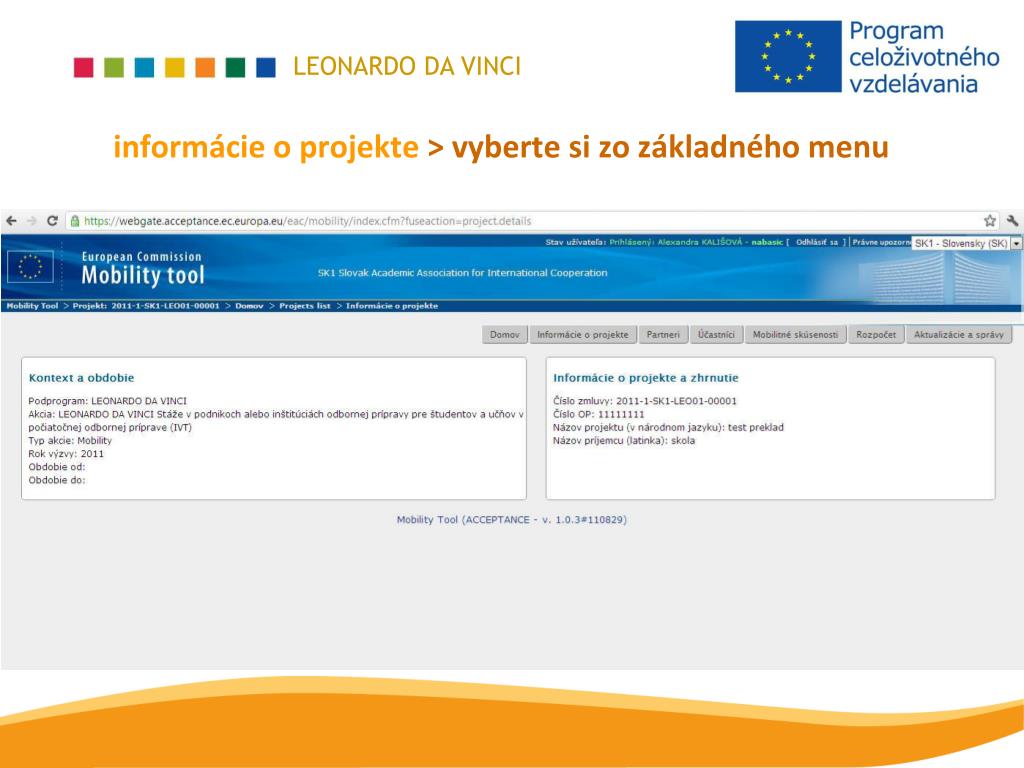The image size is (1024, 768).
Task: Click the Obdobie od: label
Action: [57, 466]
